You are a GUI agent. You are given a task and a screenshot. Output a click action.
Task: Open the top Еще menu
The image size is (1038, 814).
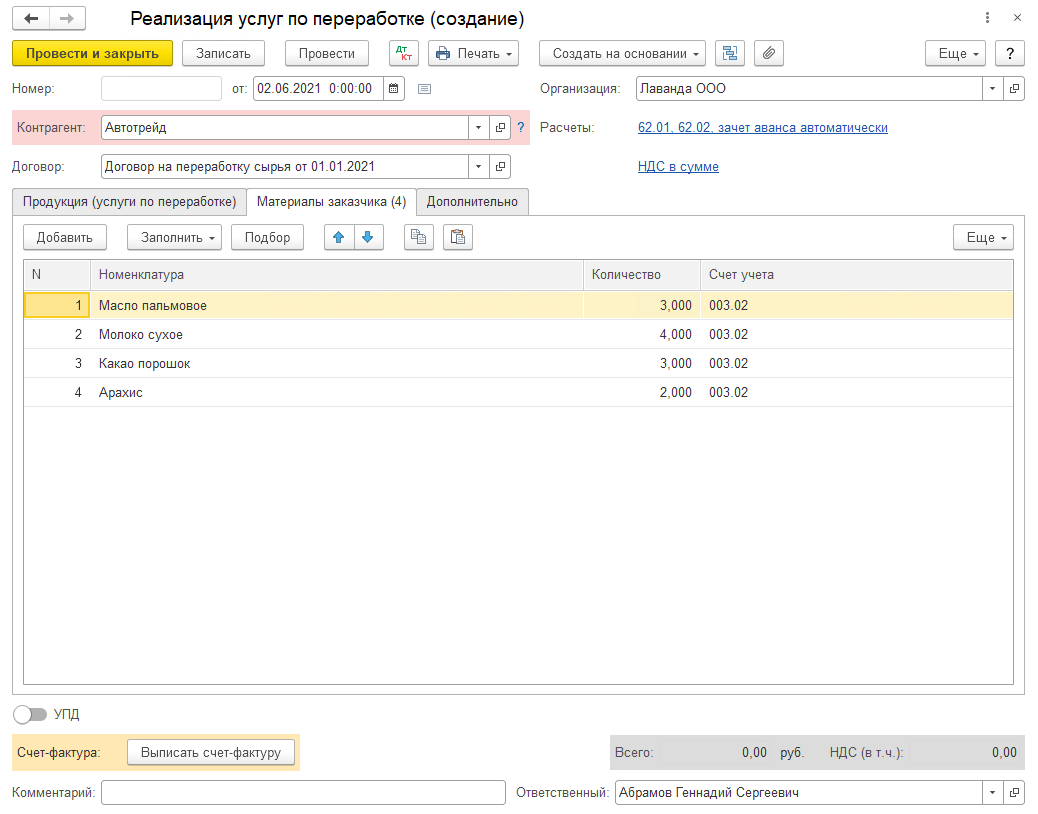(x=956, y=54)
